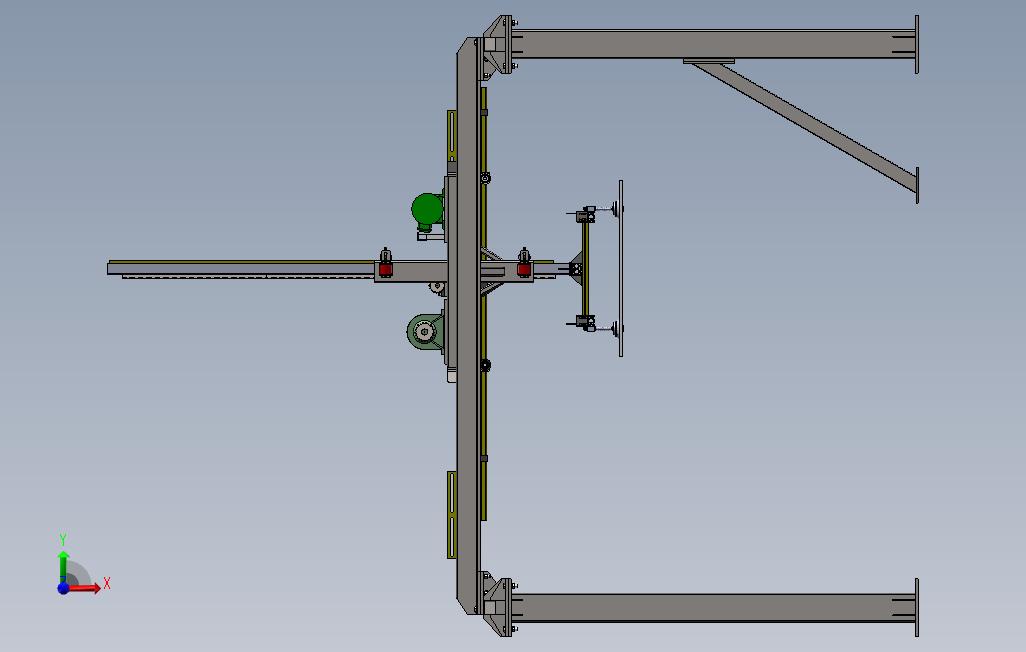This screenshot has height=652, width=1026.
Task: Select the lower roller on the column
Action: 485,365
